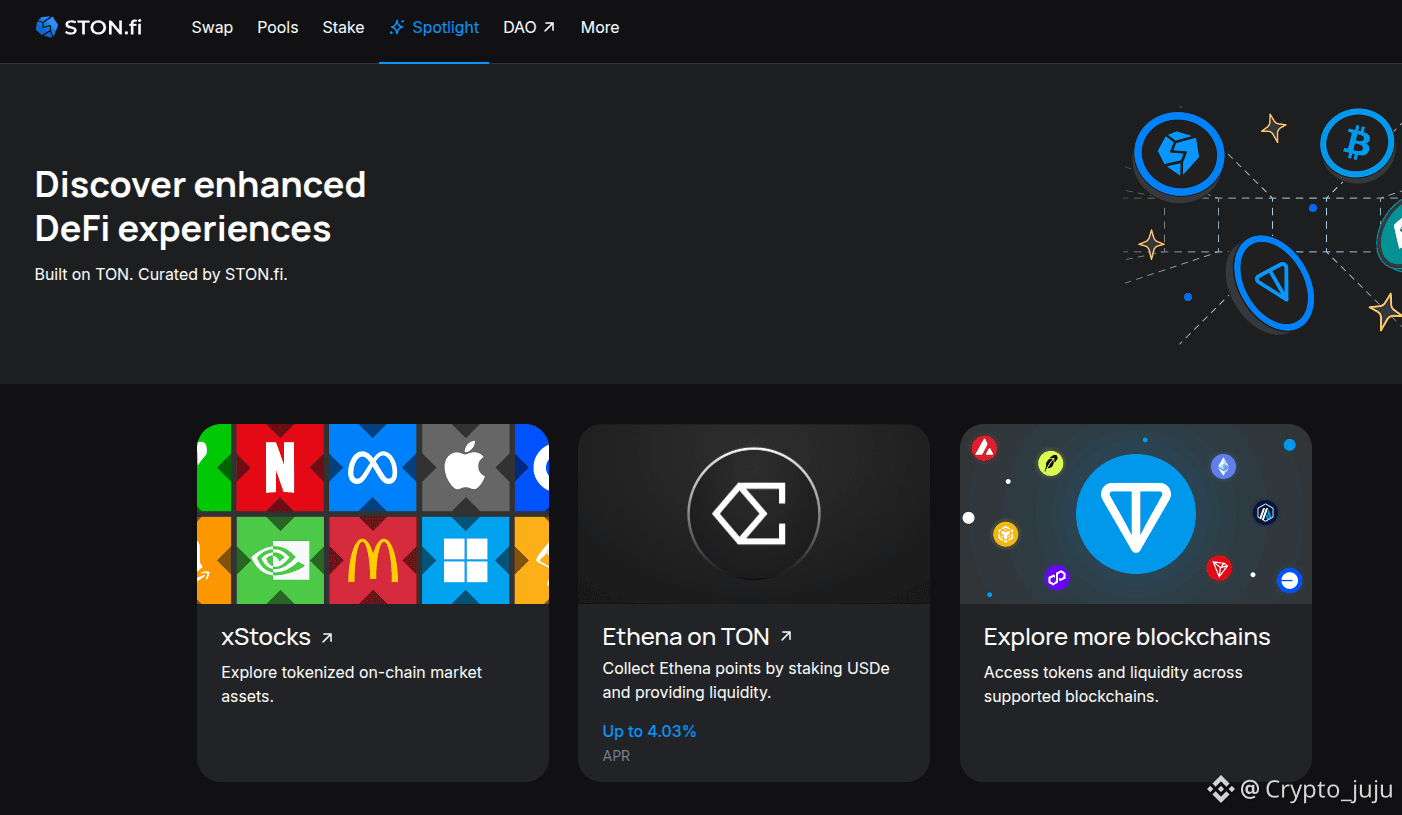Open the More menu
Viewport: 1402px width, 815px height.
(x=600, y=27)
